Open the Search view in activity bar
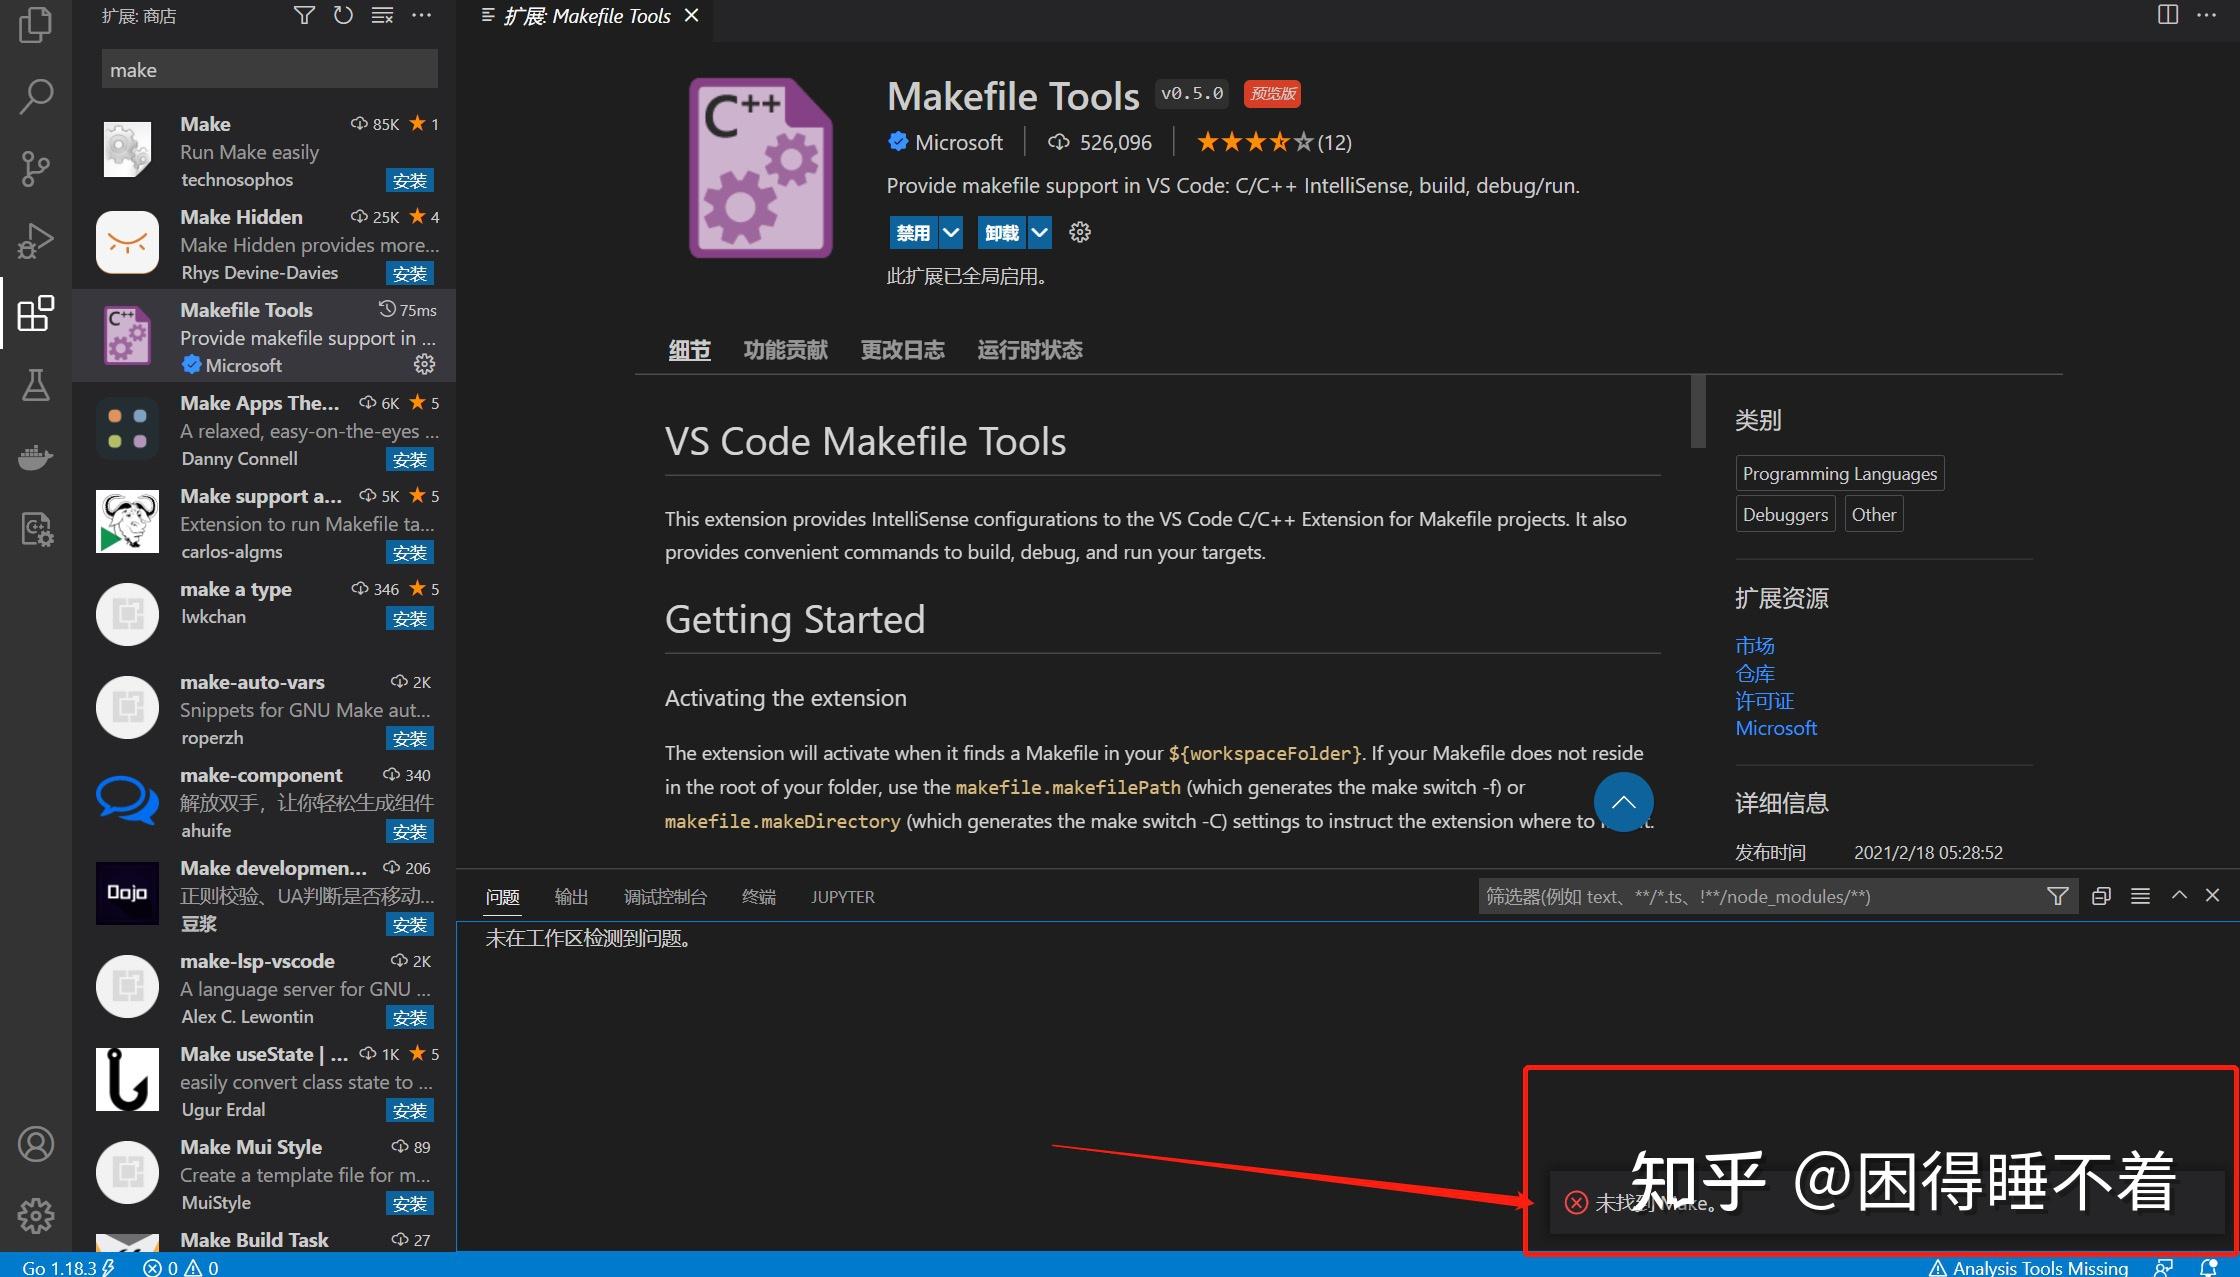The height and width of the screenshot is (1277, 2240). tap(36, 96)
